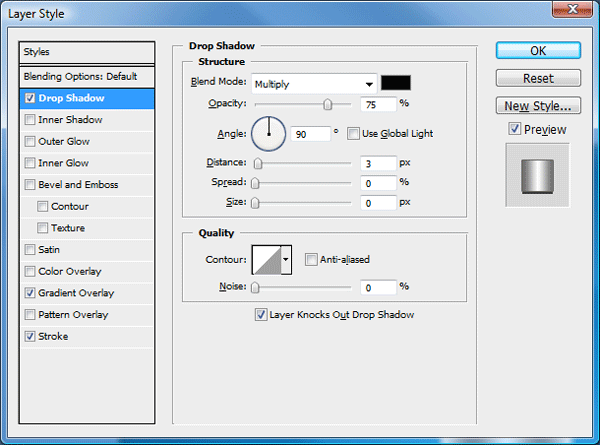Enable the Satin checkbox
The height and width of the screenshot is (445, 600).
pos(30,250)
